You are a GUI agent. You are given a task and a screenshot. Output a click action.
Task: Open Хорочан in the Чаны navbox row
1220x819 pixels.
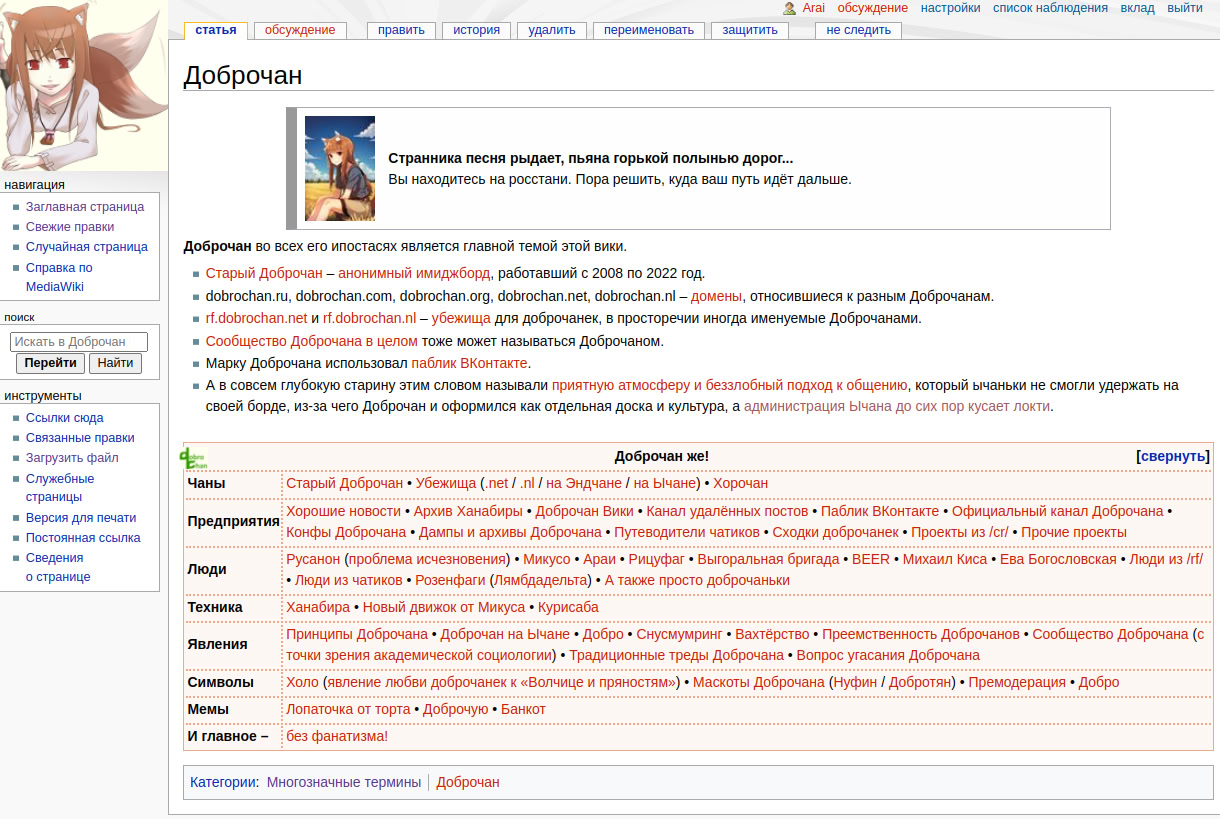click(x=740, y=483)
